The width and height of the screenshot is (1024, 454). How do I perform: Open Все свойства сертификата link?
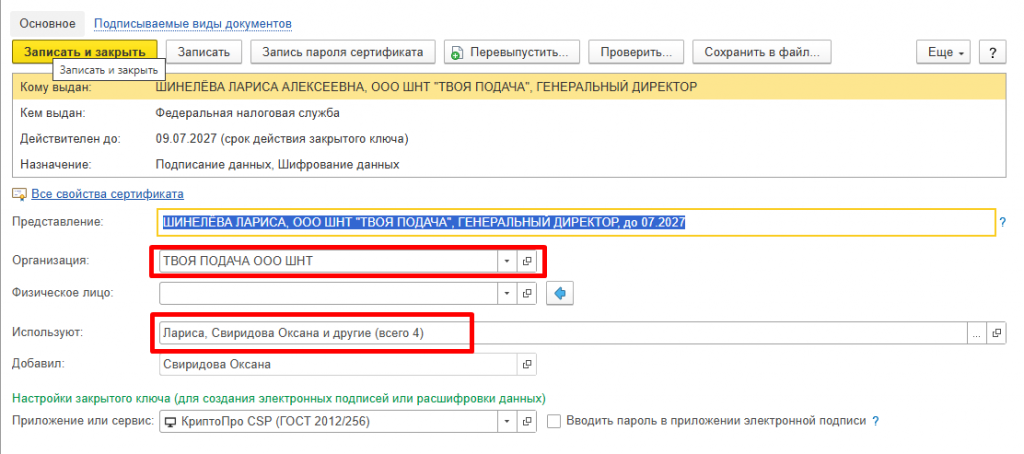point(107,193)
